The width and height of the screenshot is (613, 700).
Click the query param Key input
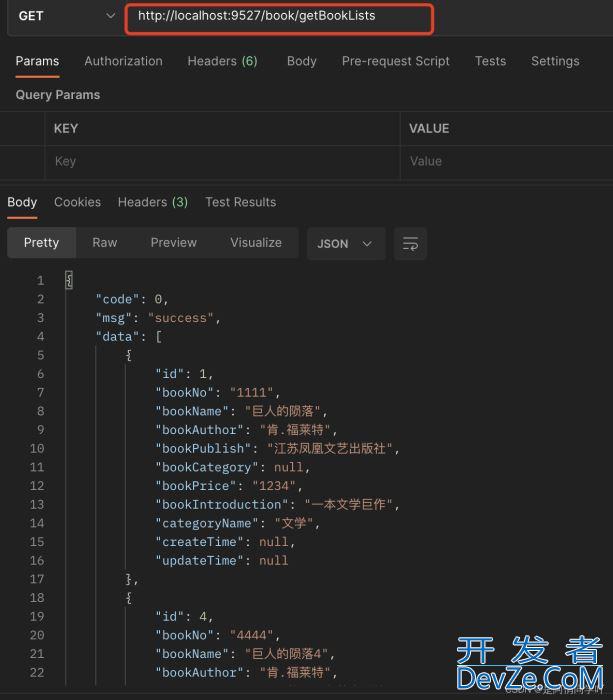coord(222,162)
